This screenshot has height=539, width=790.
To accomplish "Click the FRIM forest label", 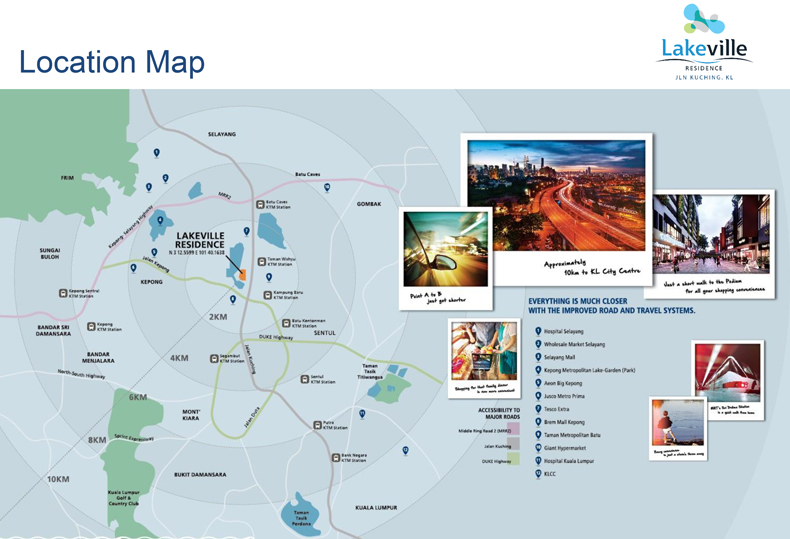I will tap(67, 178).
